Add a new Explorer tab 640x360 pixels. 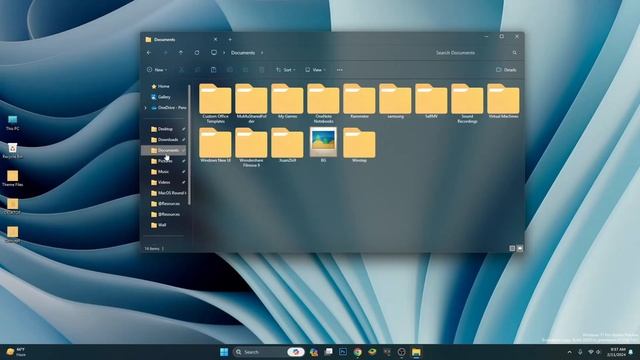tap(230, 40)
